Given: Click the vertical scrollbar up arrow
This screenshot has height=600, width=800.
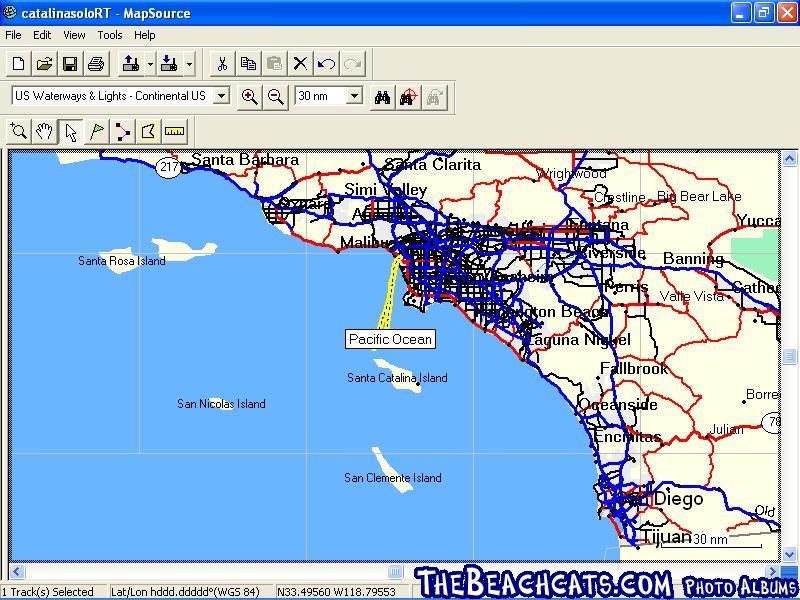Looking at the screenshot, I should 789,159.
